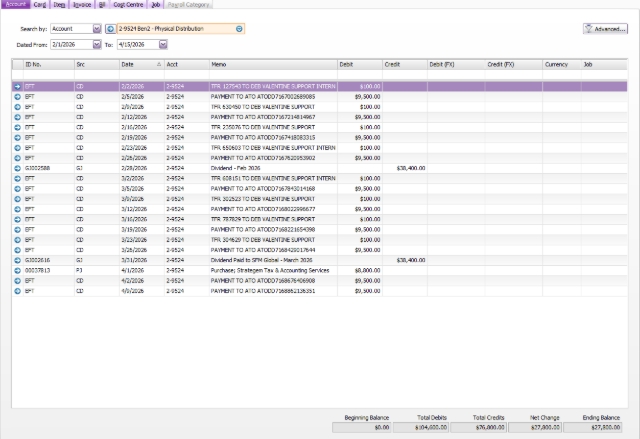The image size is (640, 439).
Task: Click the Advanced button
Action: pos(605,29)
